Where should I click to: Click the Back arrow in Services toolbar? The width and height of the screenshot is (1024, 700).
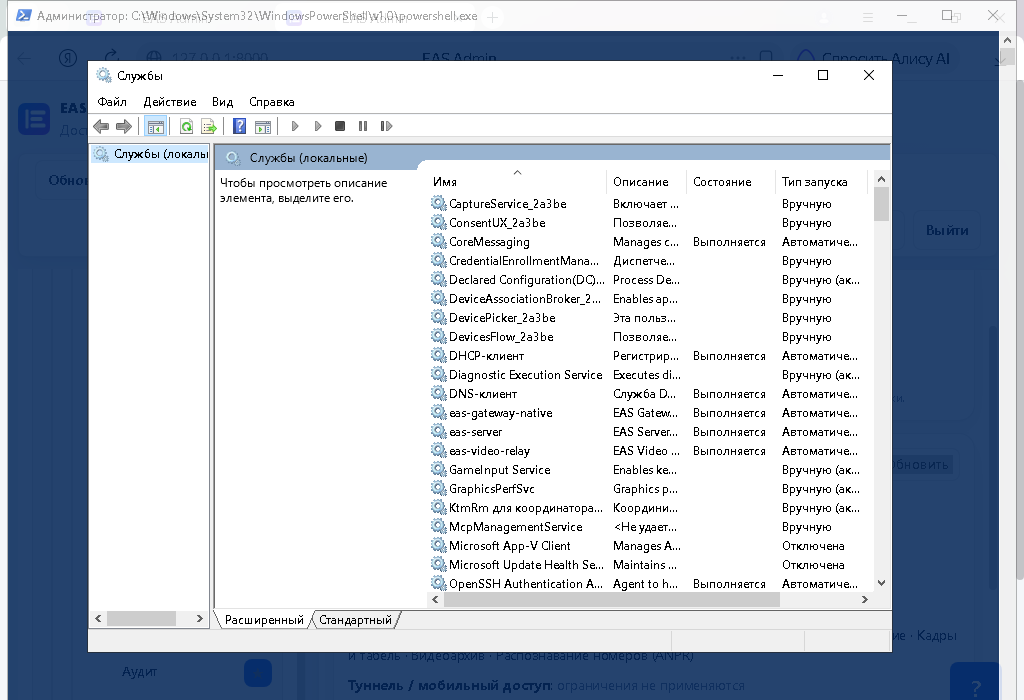coord(101,126)
